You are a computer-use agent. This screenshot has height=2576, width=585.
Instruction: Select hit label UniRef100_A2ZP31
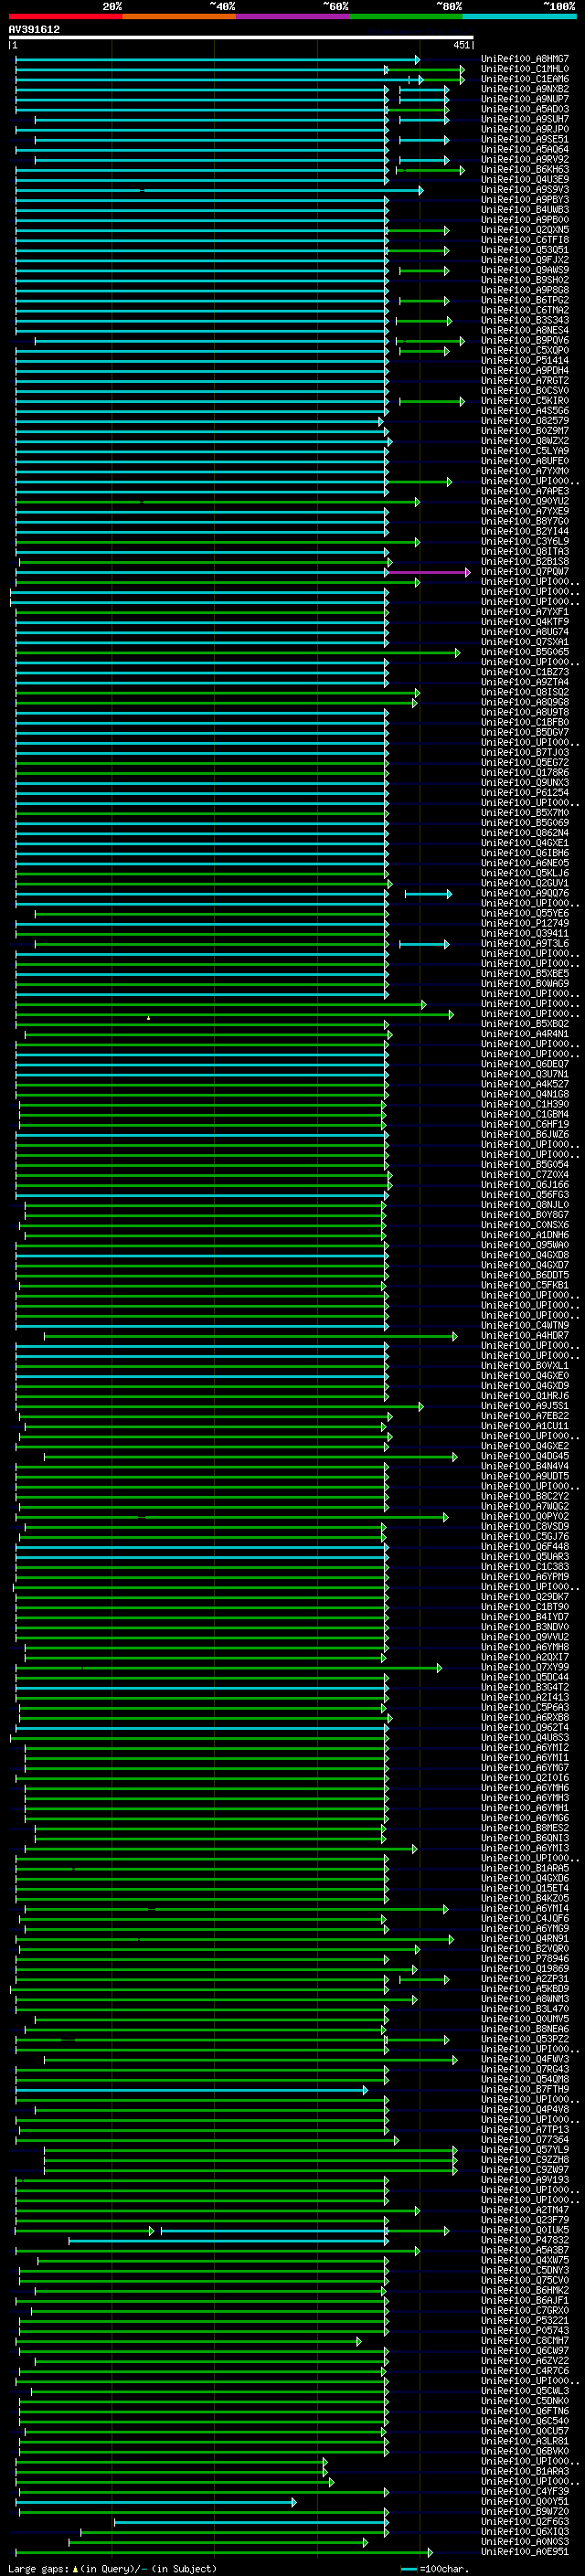[525, 1979]
